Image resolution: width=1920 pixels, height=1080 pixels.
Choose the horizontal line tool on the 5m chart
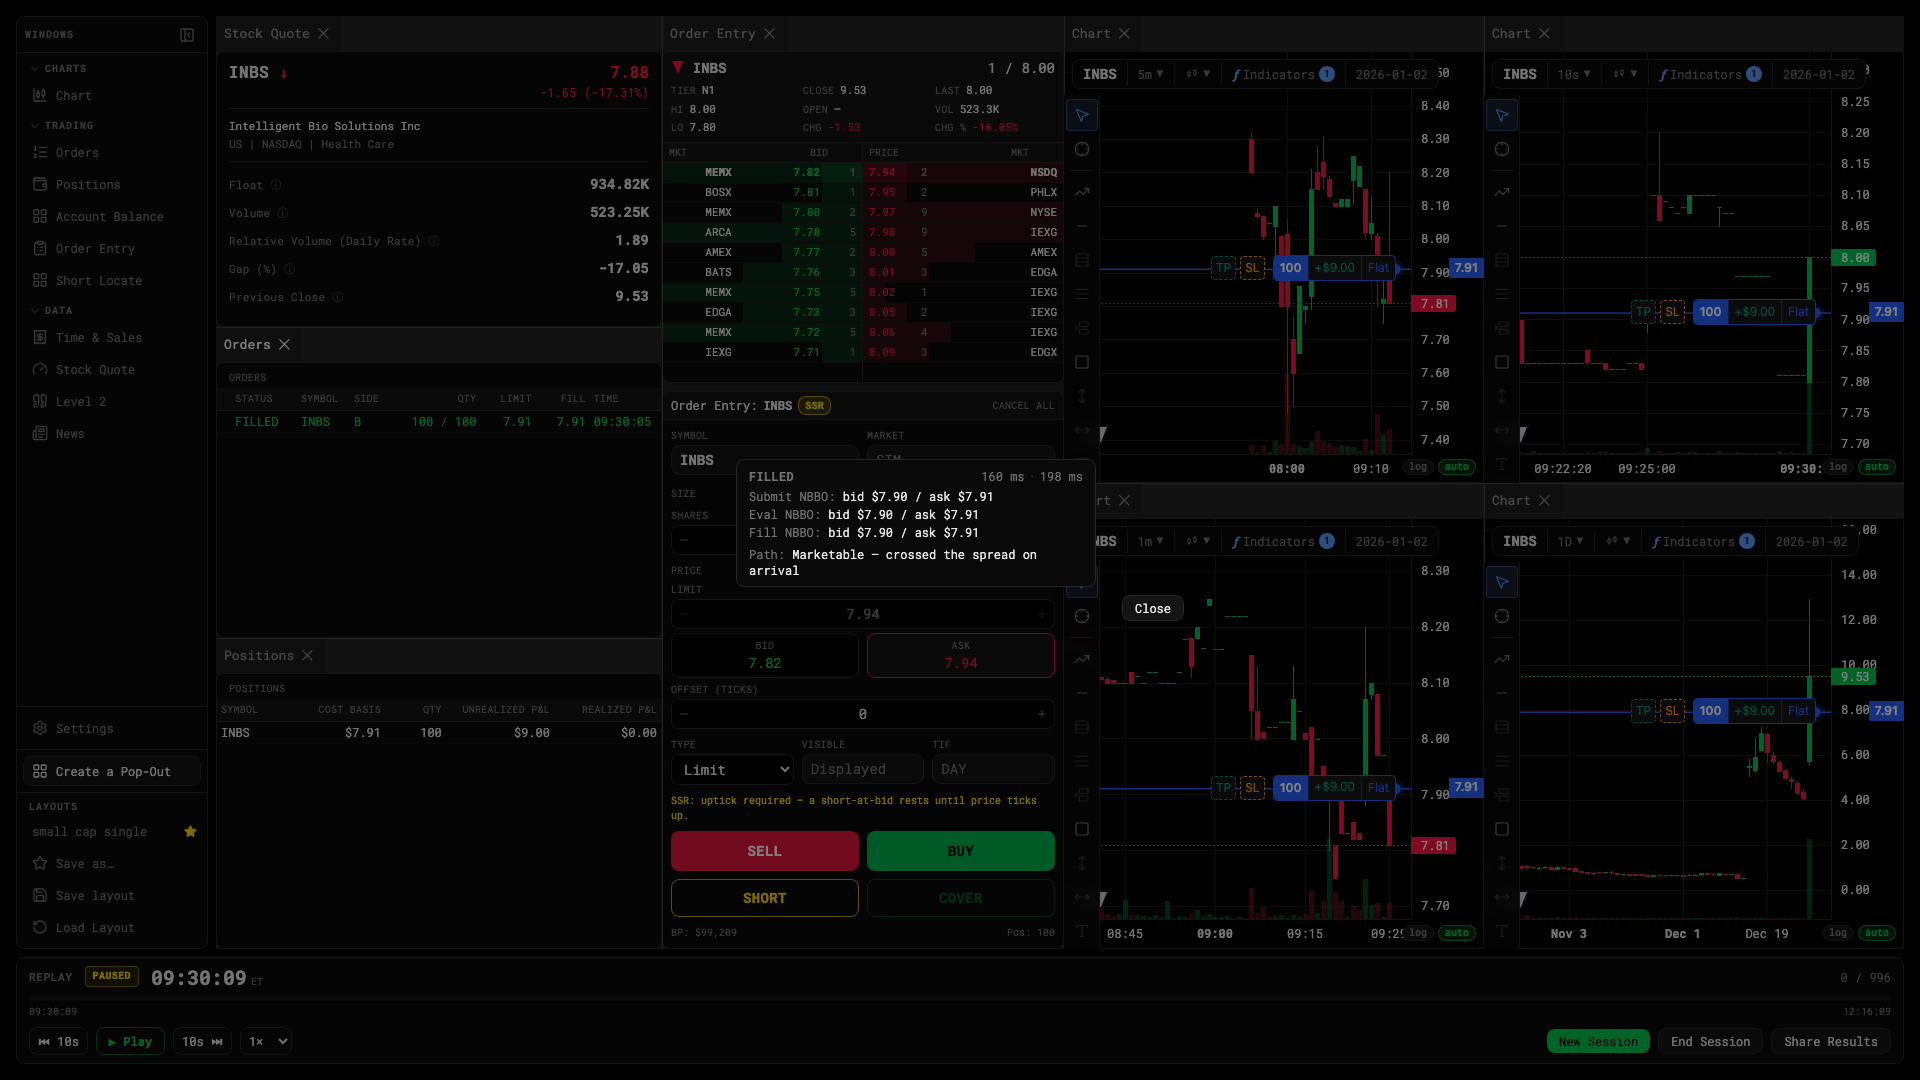tap(1082, 226)
